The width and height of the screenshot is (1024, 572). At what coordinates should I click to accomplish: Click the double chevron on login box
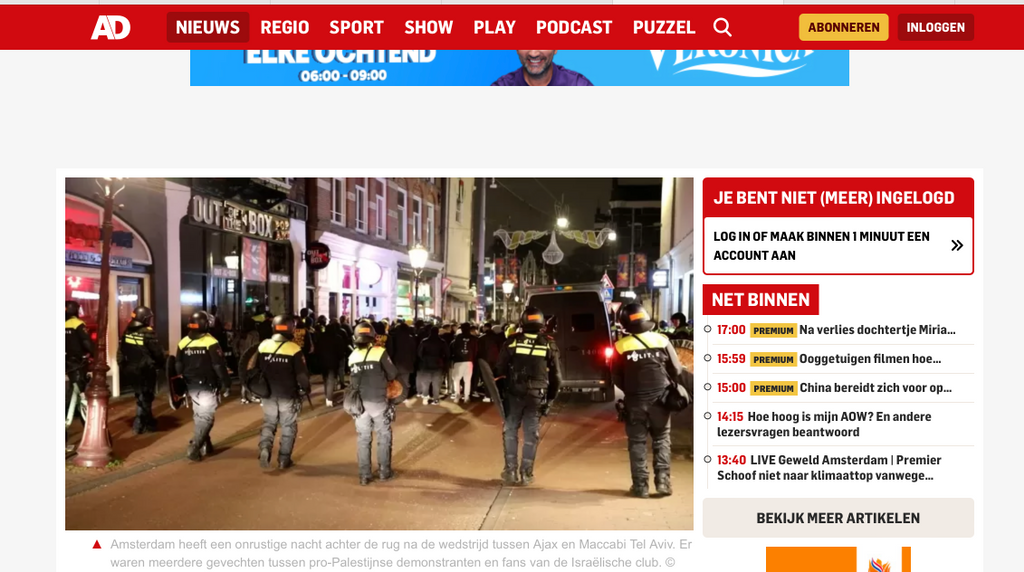pos(957,246)
